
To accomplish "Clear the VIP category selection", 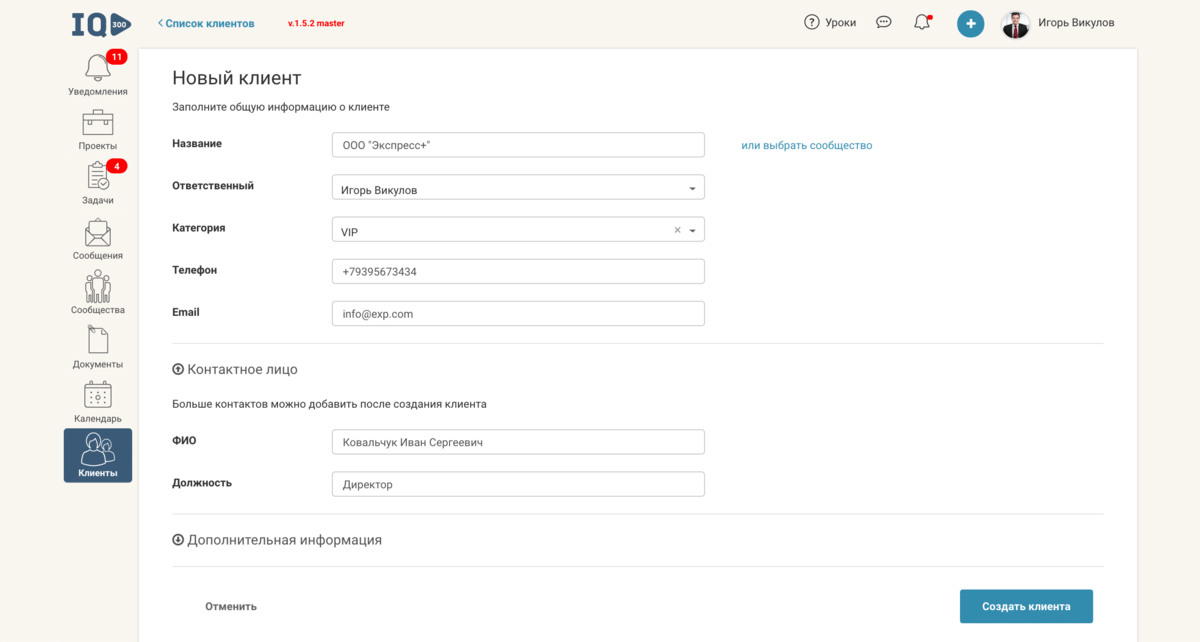I will coord(677,230).
